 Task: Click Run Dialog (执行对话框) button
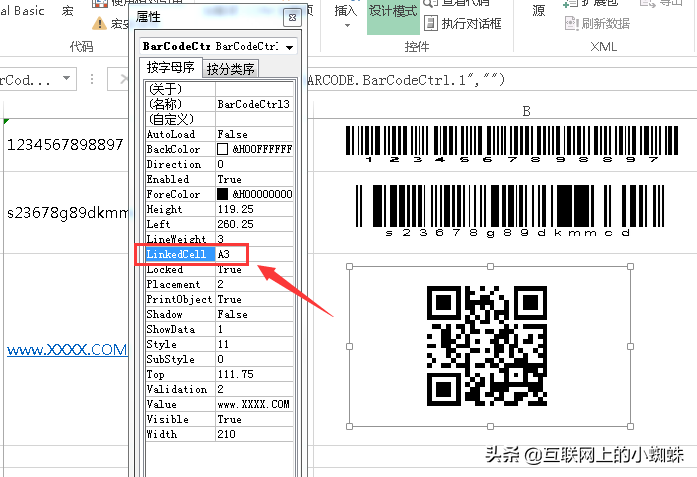click(x=463, y=23)
